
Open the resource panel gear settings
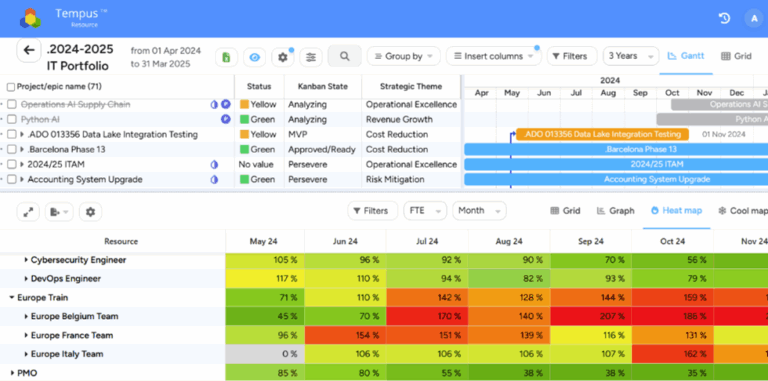[x=91, y=212]
